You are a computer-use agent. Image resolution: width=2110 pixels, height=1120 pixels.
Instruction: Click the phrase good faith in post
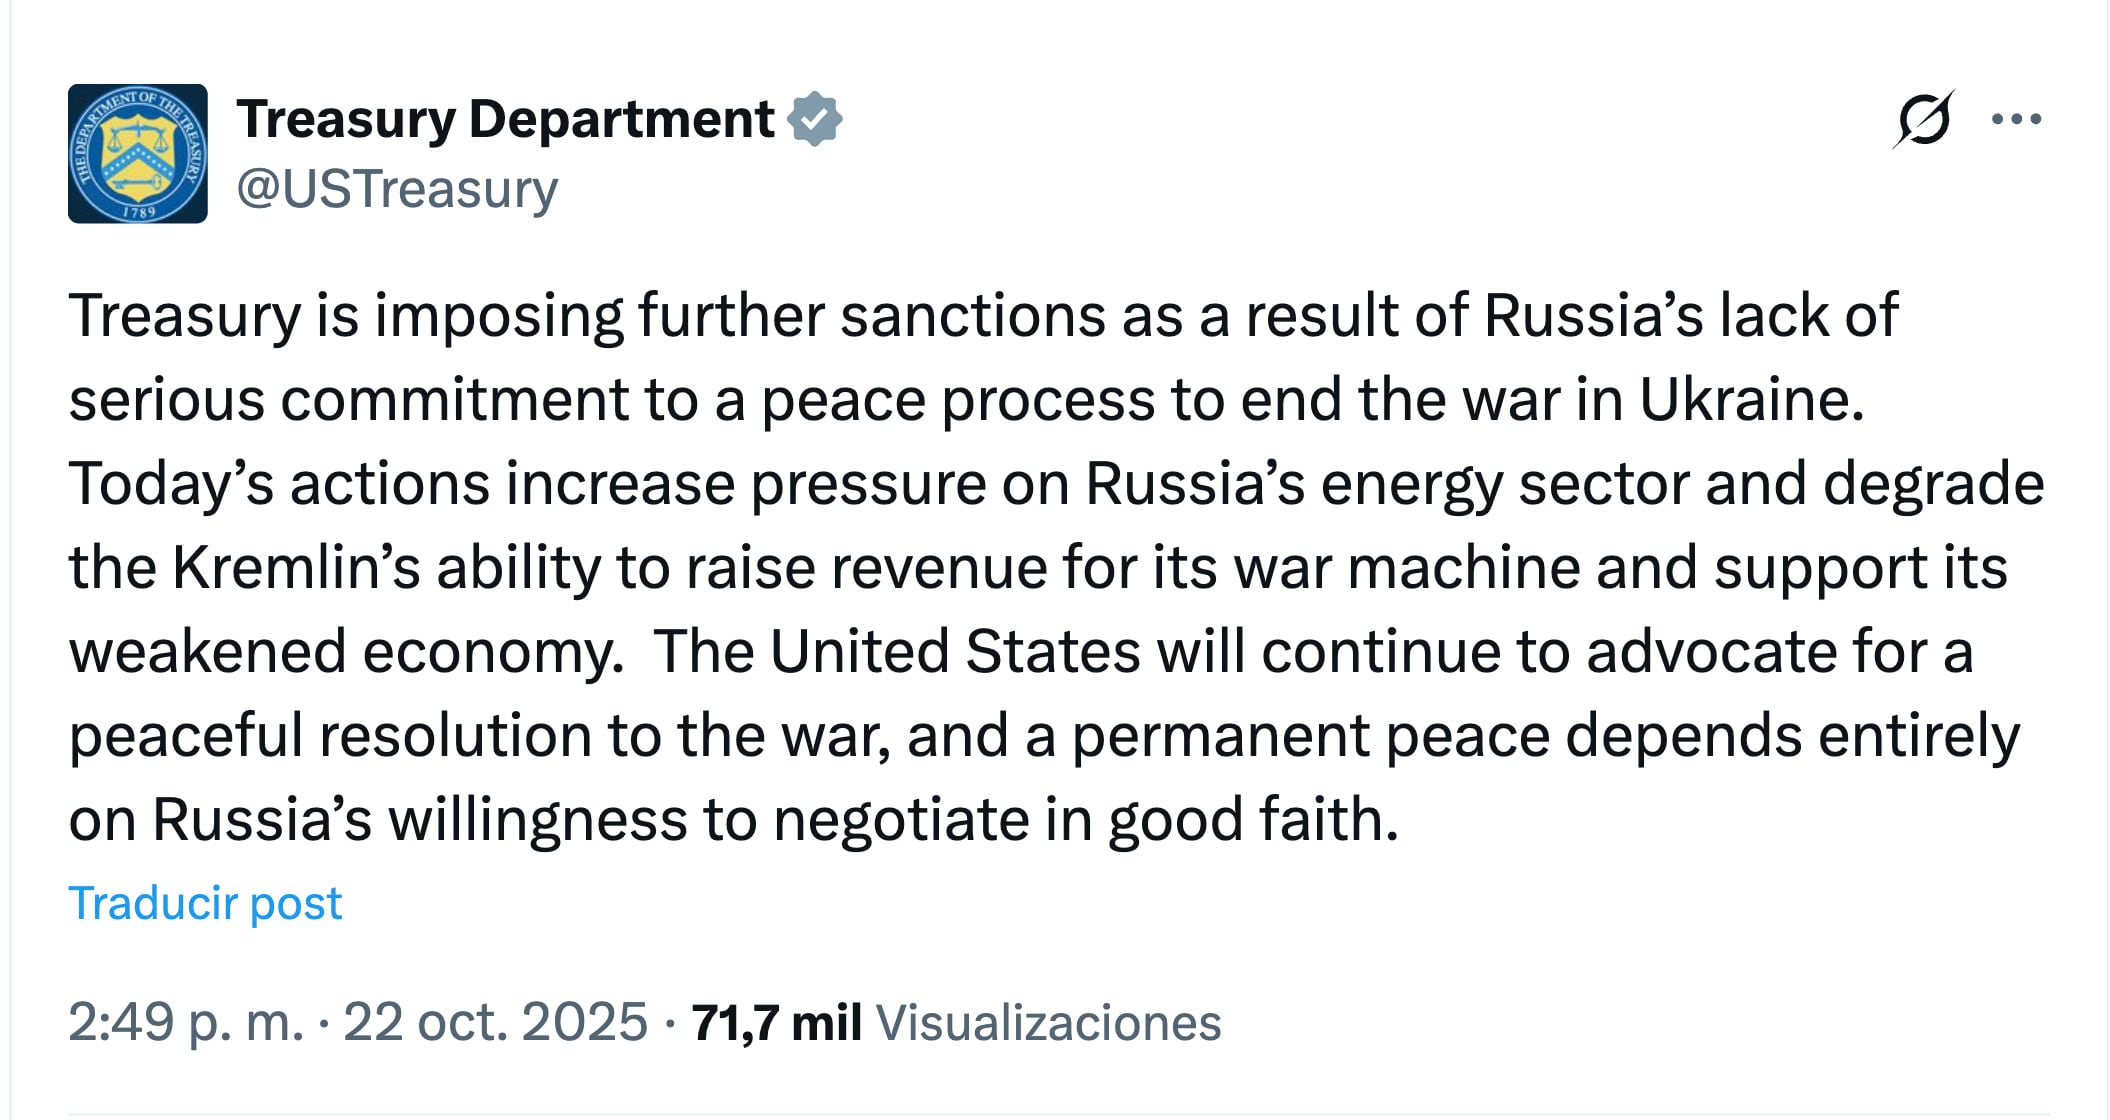[x=1252, y=820]
